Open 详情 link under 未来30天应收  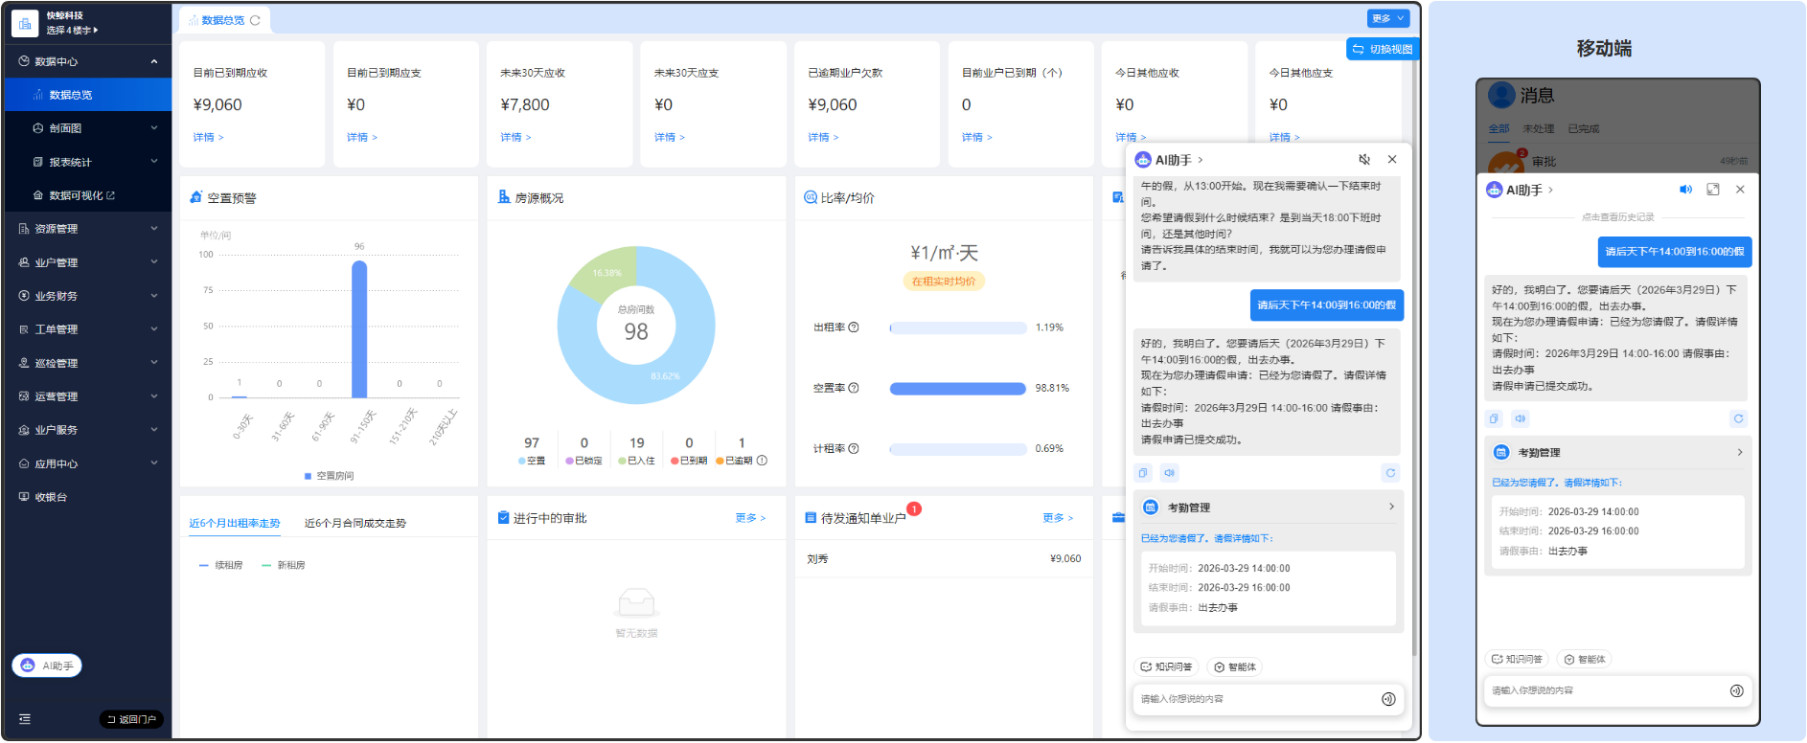click(516, 138)
